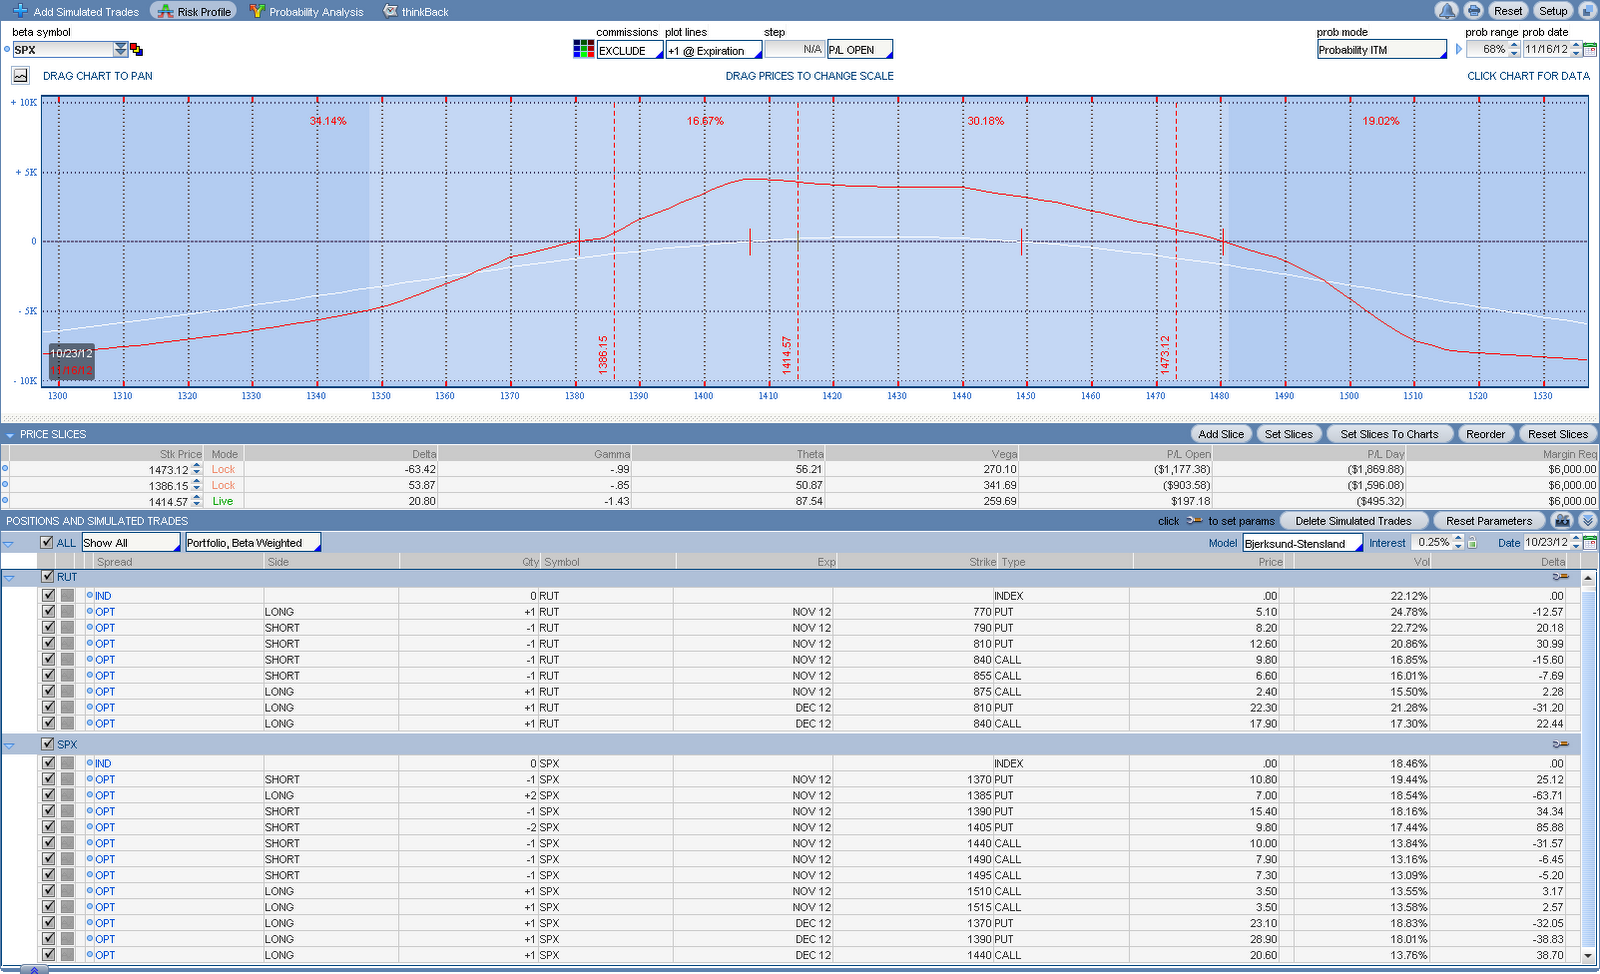1600x974 pixels.
Task: Click the wrench params icon on SPX group row
Action: (x=1560, y=744)
